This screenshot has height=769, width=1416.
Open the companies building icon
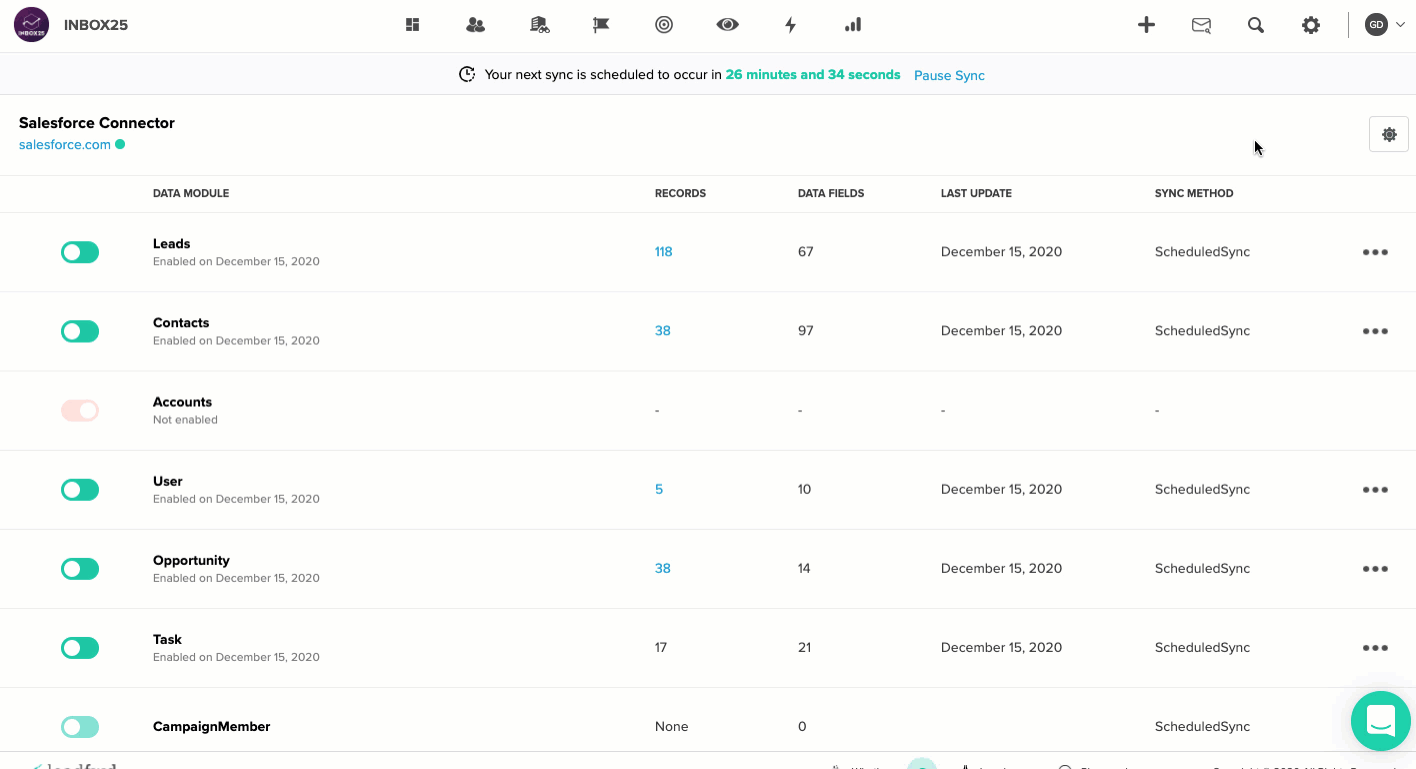539,25
